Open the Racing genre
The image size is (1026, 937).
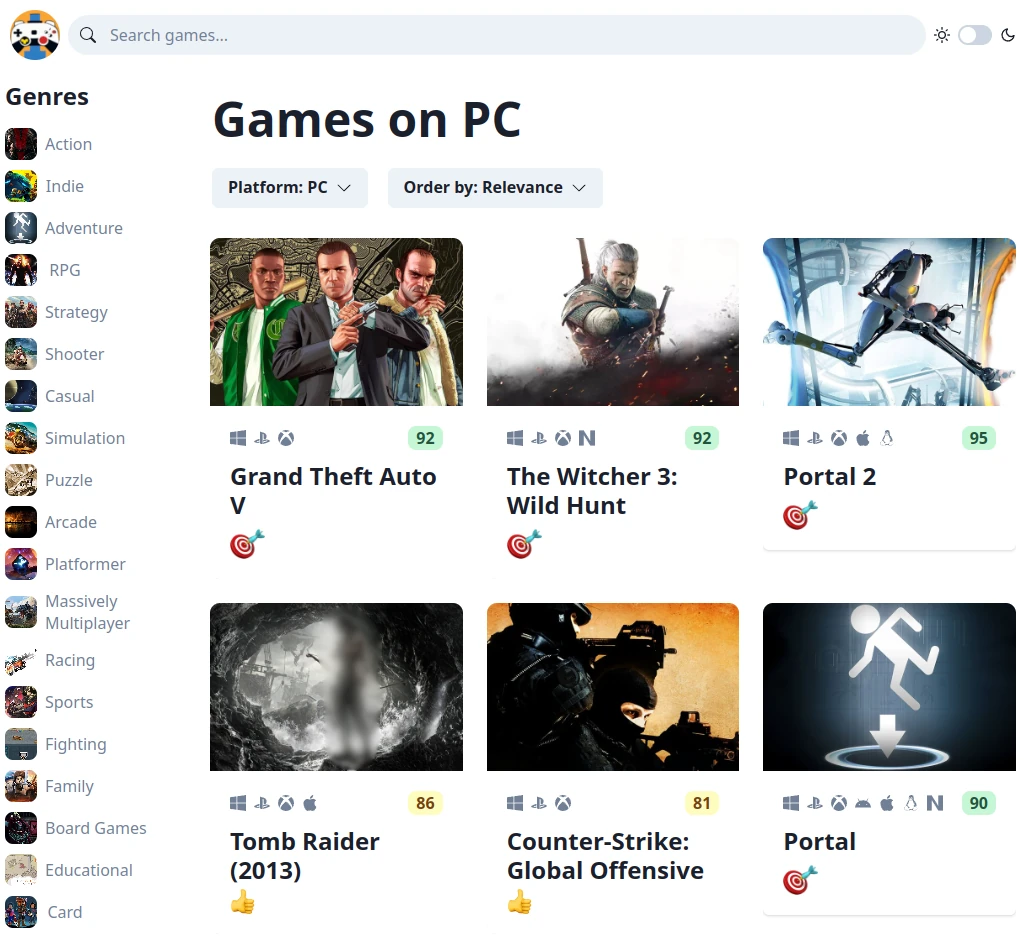70,660
